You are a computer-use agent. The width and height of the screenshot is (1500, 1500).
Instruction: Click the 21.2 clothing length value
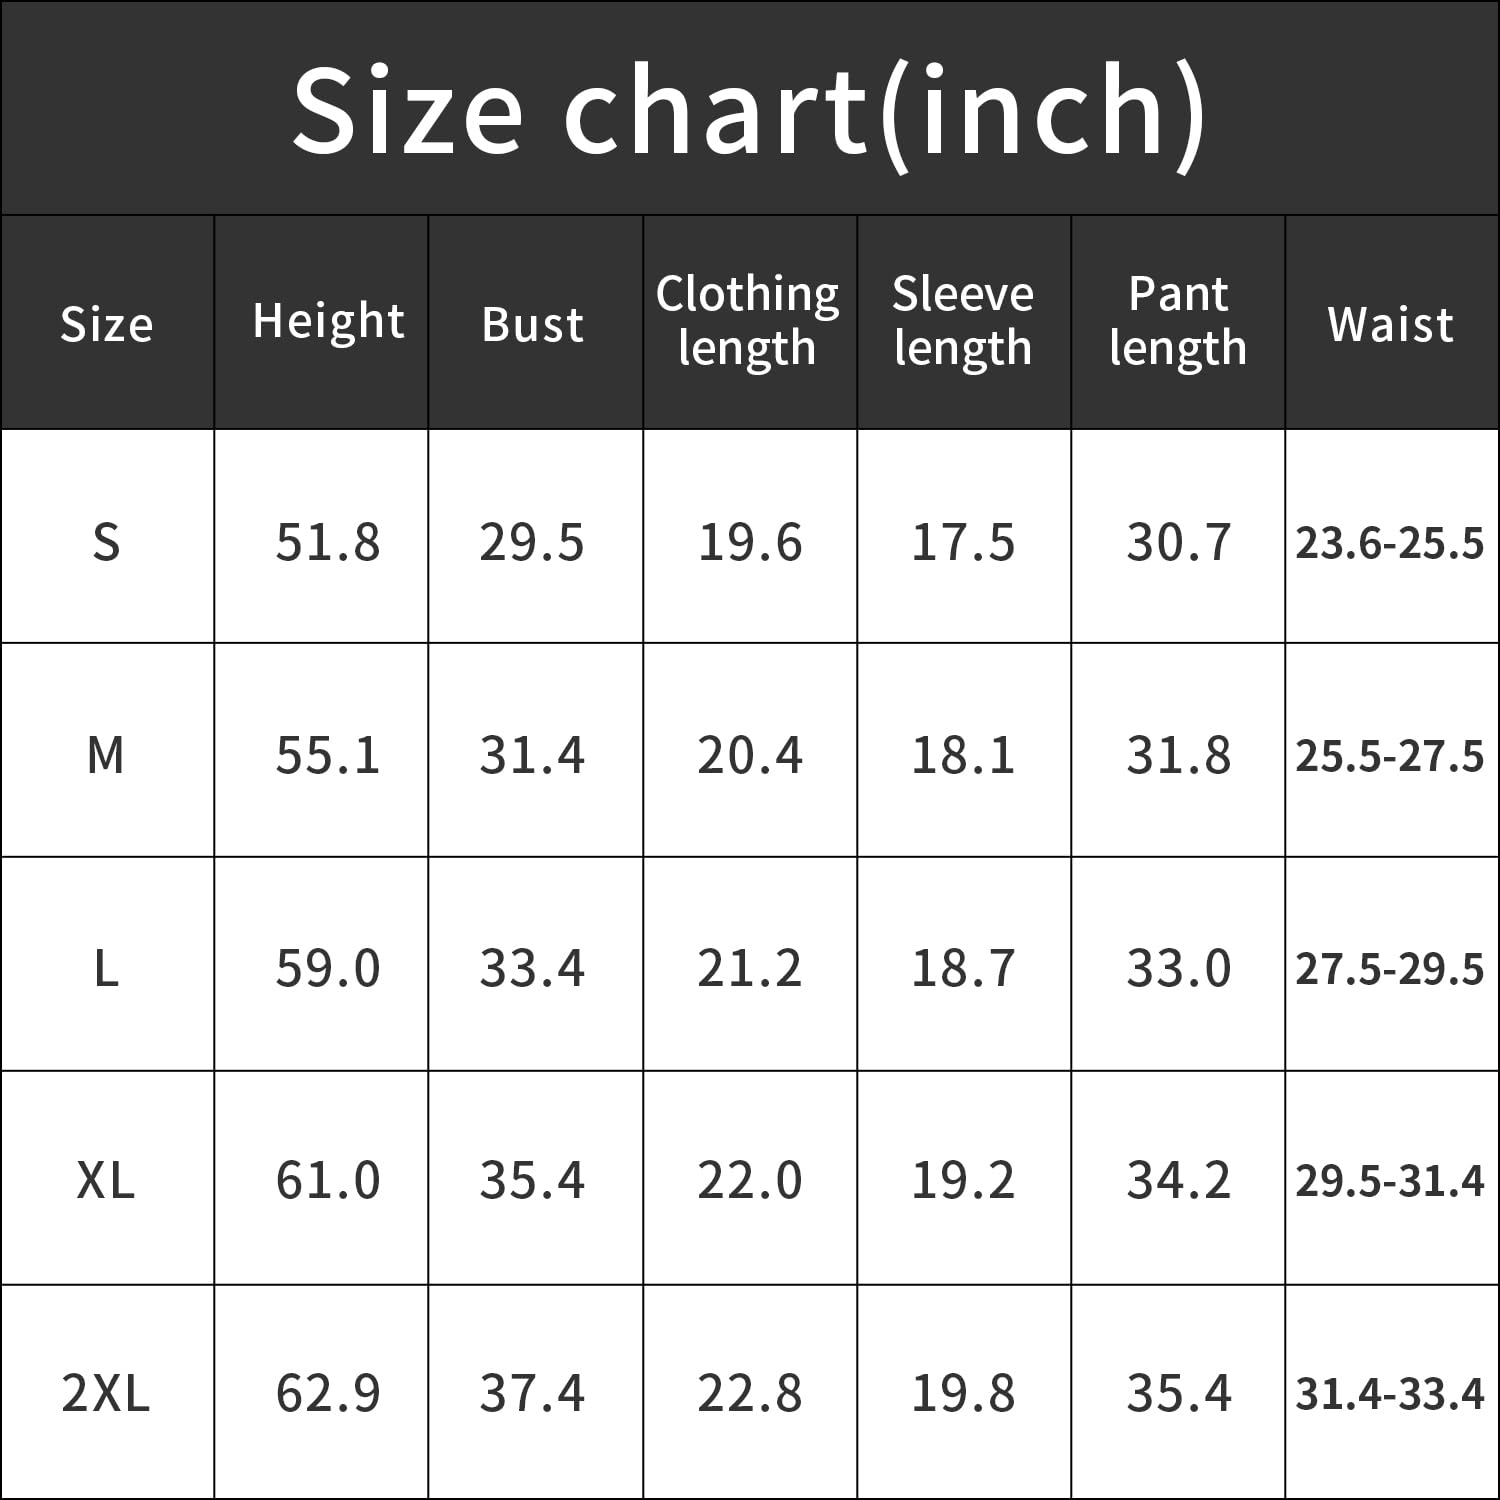[749, 968]
